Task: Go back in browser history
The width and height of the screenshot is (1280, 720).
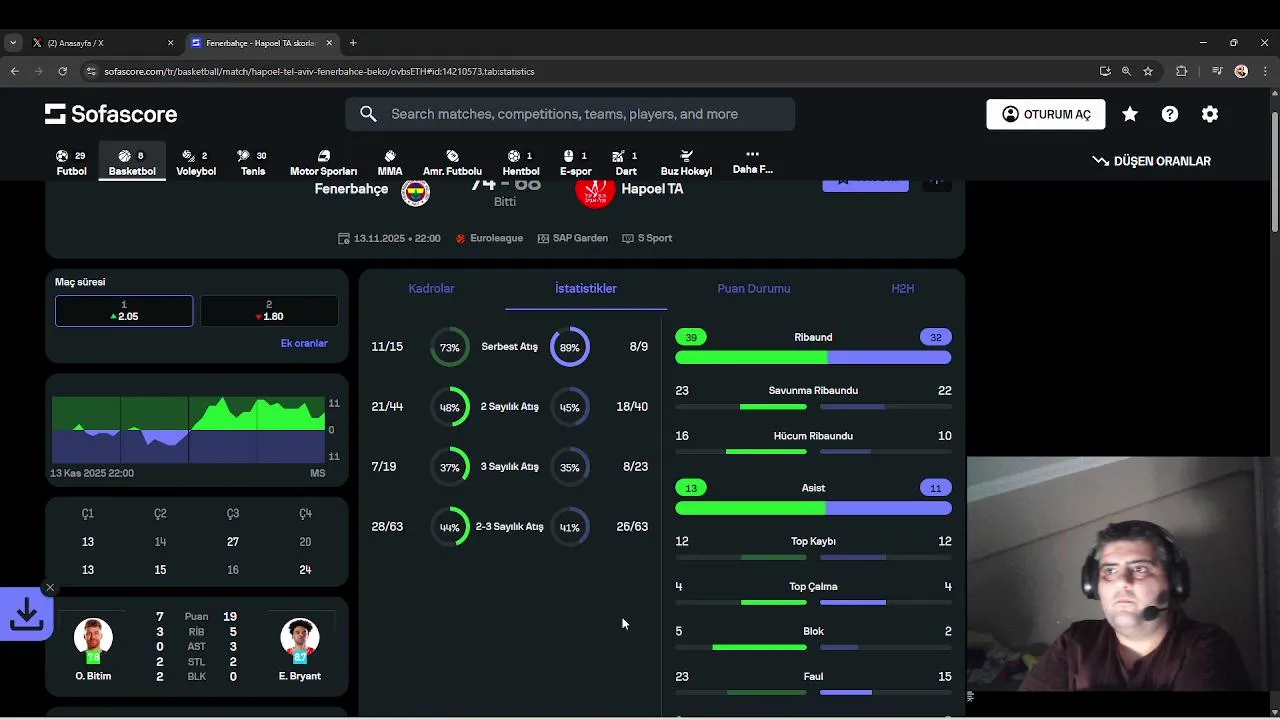Action: coord(14,71)
